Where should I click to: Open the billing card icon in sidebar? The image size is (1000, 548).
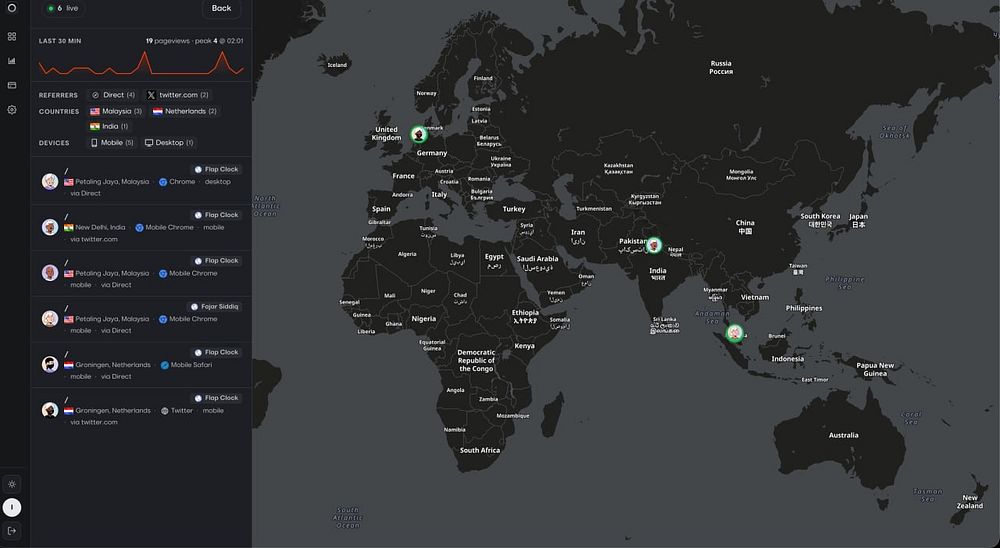[x=11, y=85]
